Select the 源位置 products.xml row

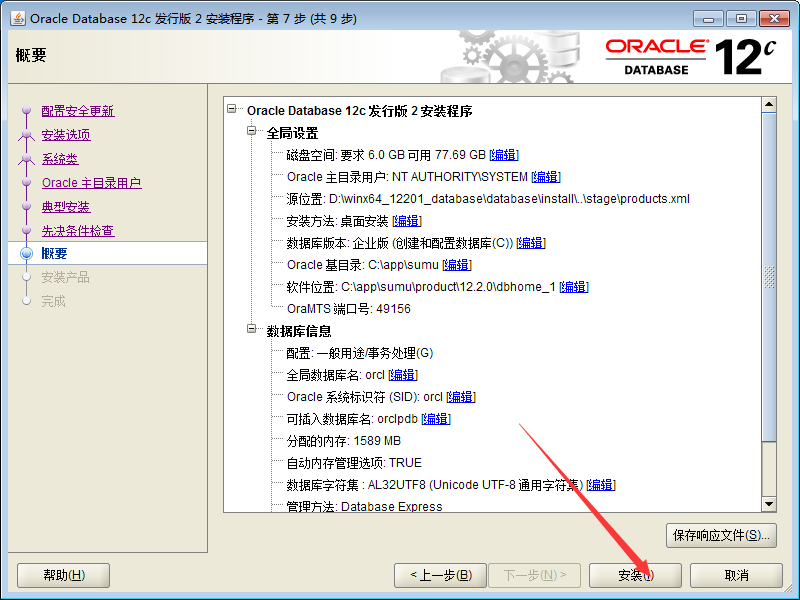[x=488, y=198]
